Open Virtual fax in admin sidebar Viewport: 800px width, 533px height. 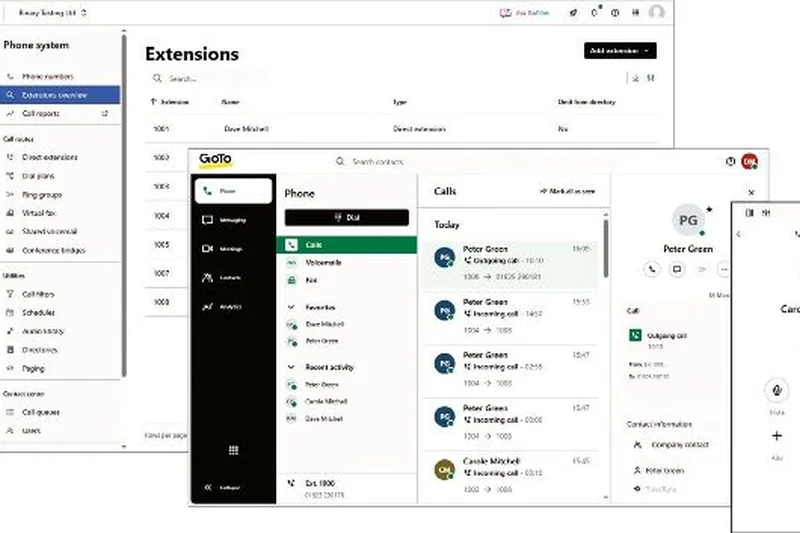pos(39,213)
